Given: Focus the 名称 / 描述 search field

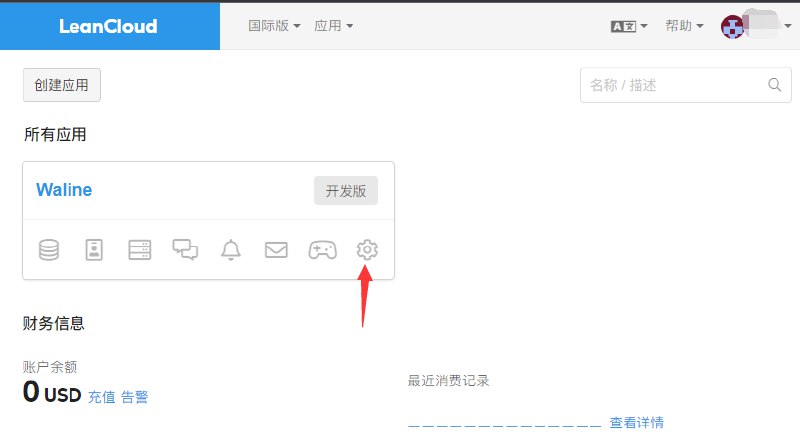Looking at the screenshot, I should pyautogui.click(x=672, y=85).
